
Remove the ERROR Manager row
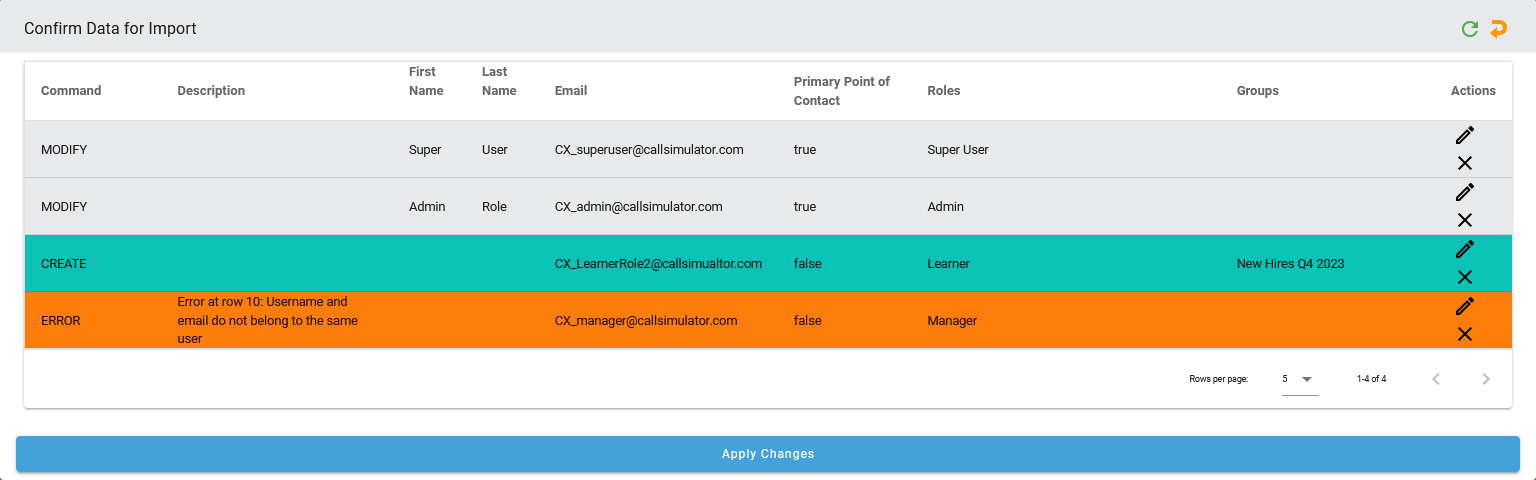pos(1465,334)
